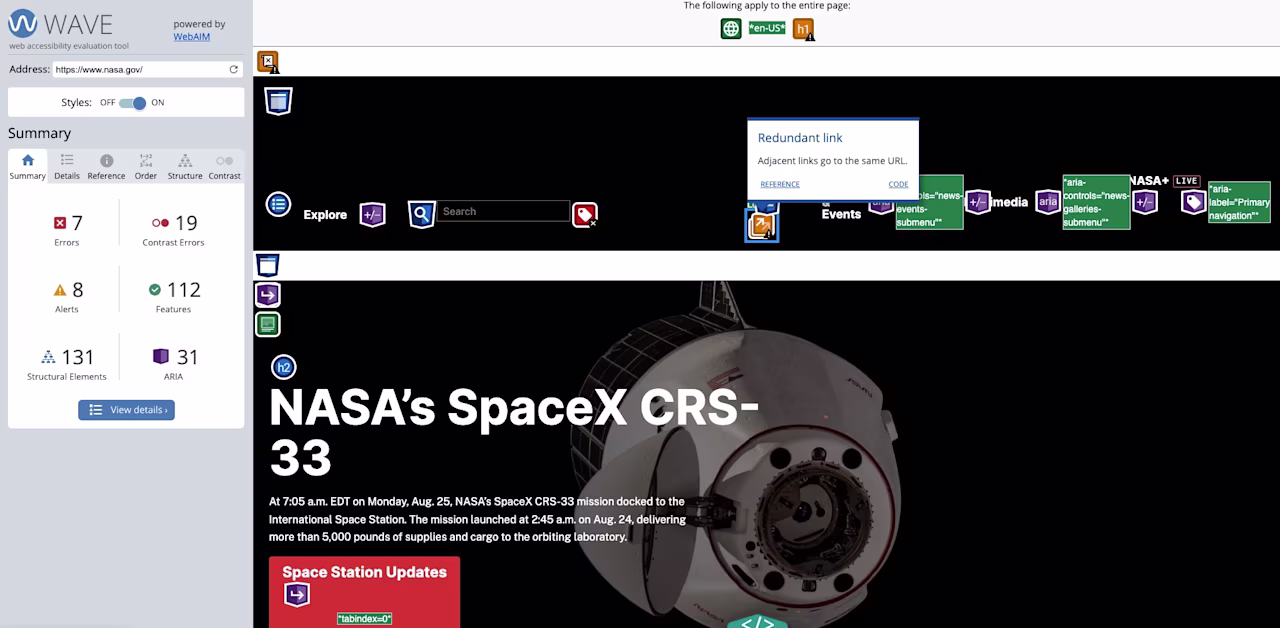Click the purple tag icon beside the Primary navigation label

(x=1193, y=203)
